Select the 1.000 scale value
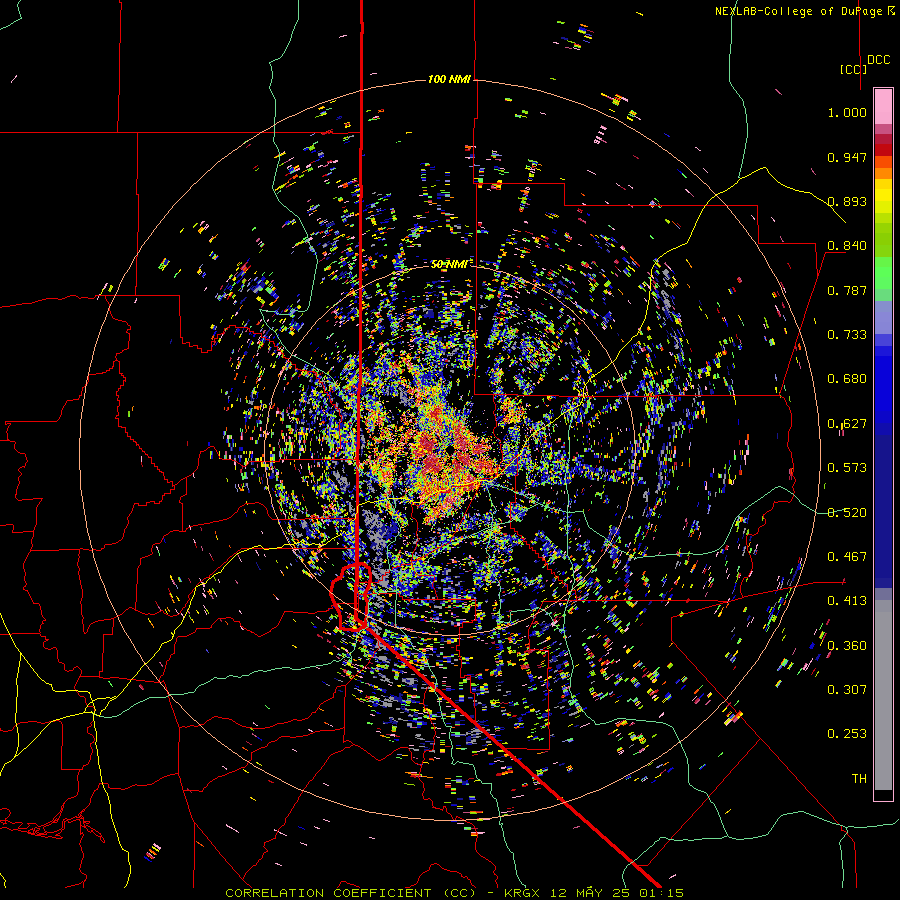 (x=847, y=112)
